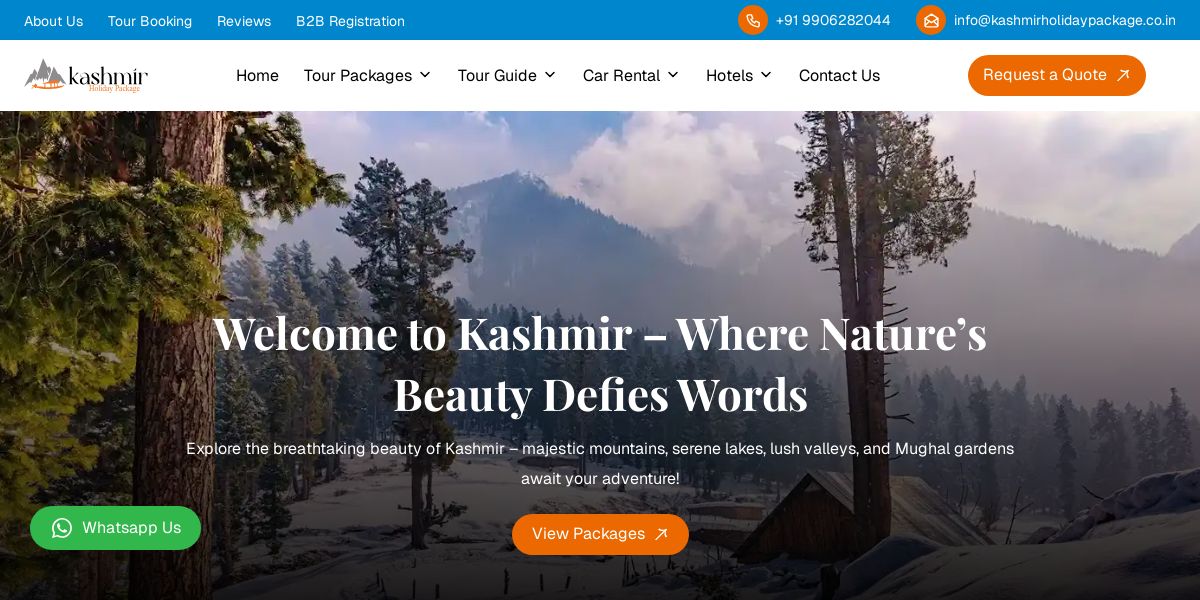Expand the Tour Guide dropdown chevron
1200x600 pixels.
pyautogui.click(x=549, y=75)
